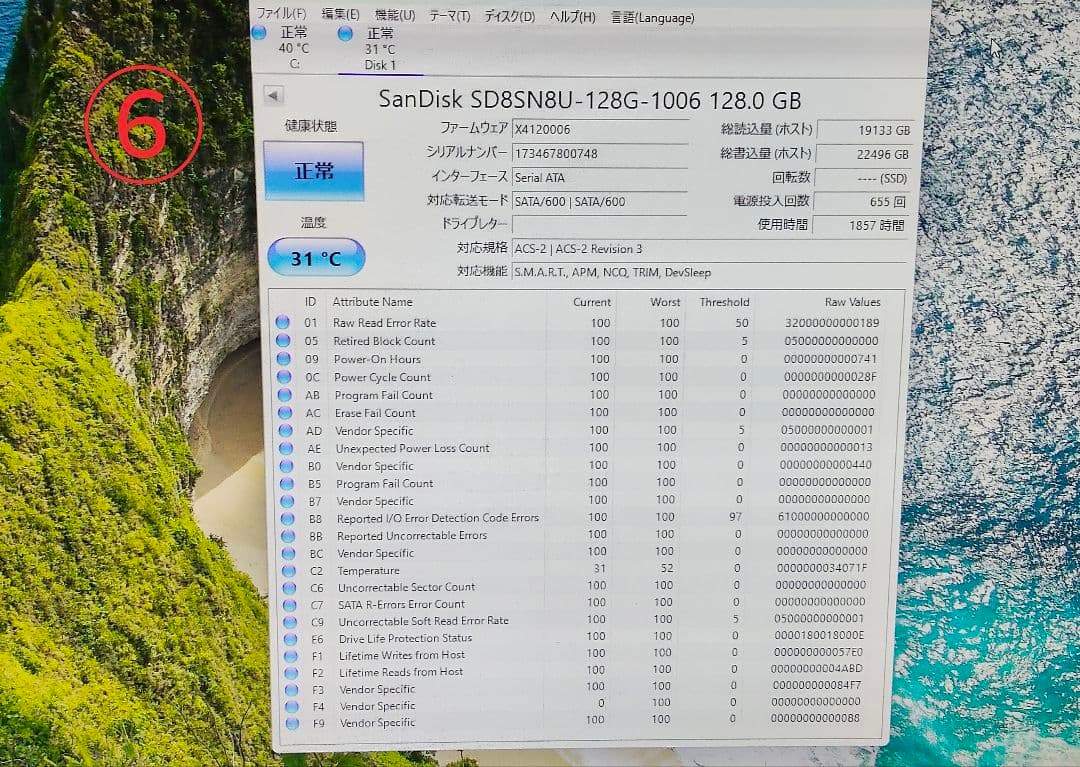Open the 言語 language selection menu
Viewport: 1080px width, 767px height.
[x=651, y=17]
